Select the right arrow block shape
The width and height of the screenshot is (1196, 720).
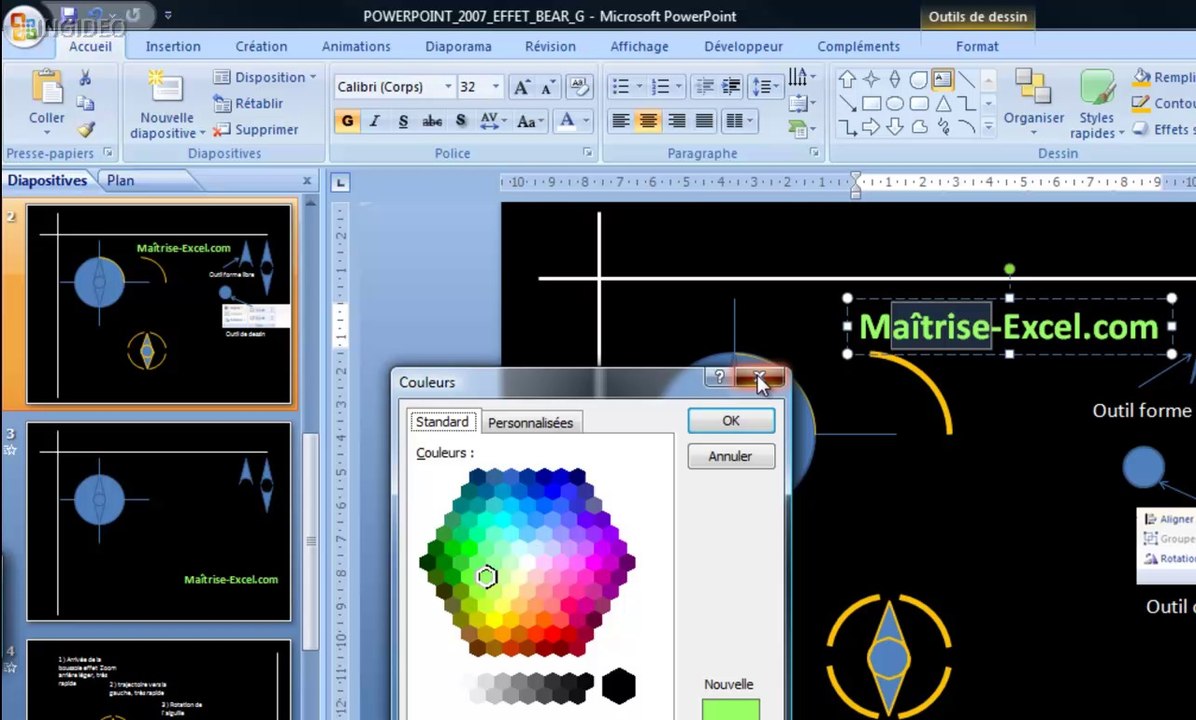871,127
